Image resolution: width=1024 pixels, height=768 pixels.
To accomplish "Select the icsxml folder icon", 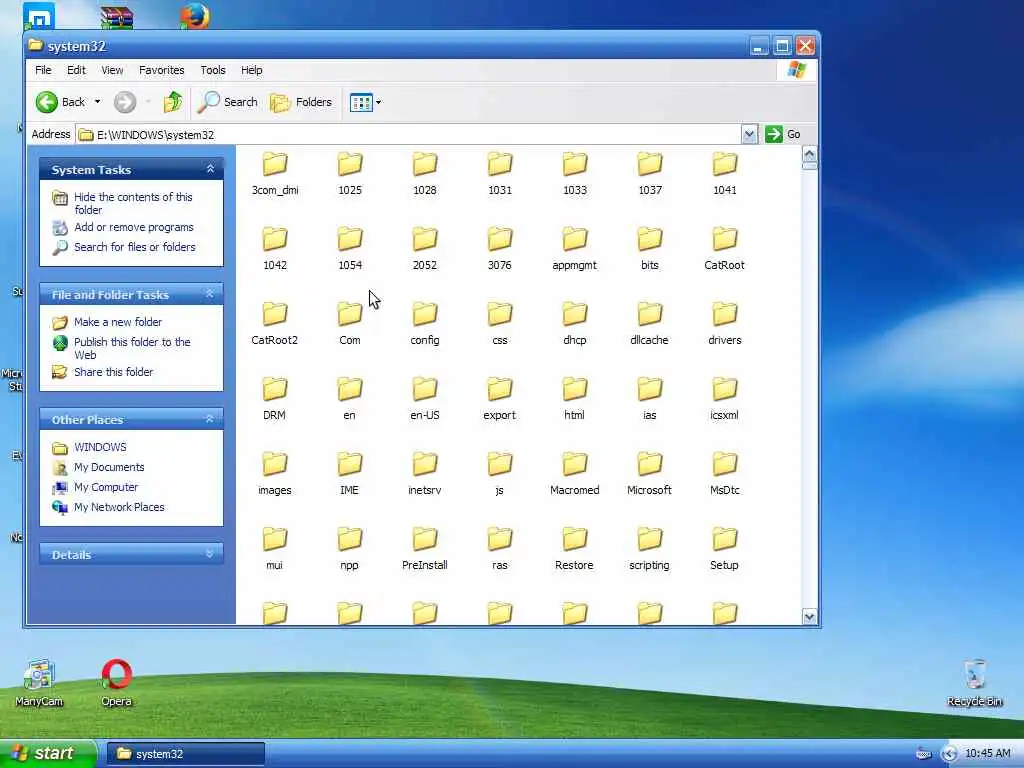I will (x=724, y=389).
